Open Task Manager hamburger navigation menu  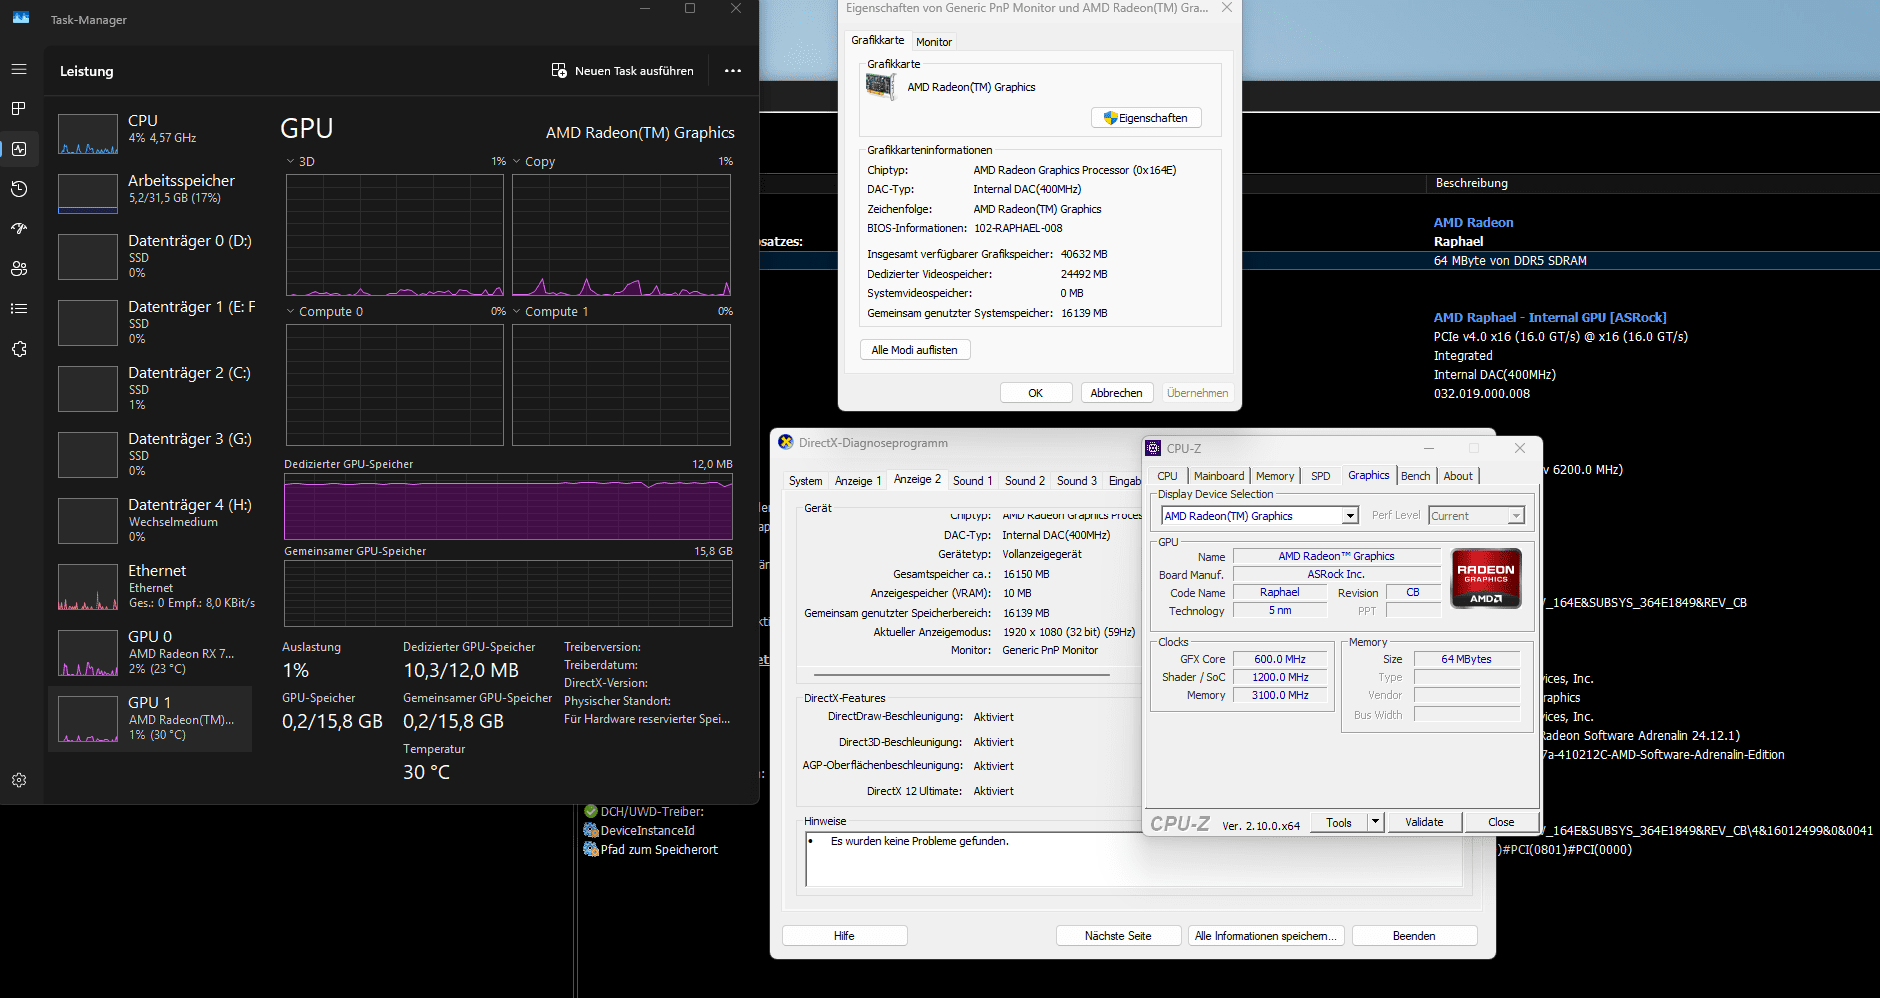click(19, 69)
